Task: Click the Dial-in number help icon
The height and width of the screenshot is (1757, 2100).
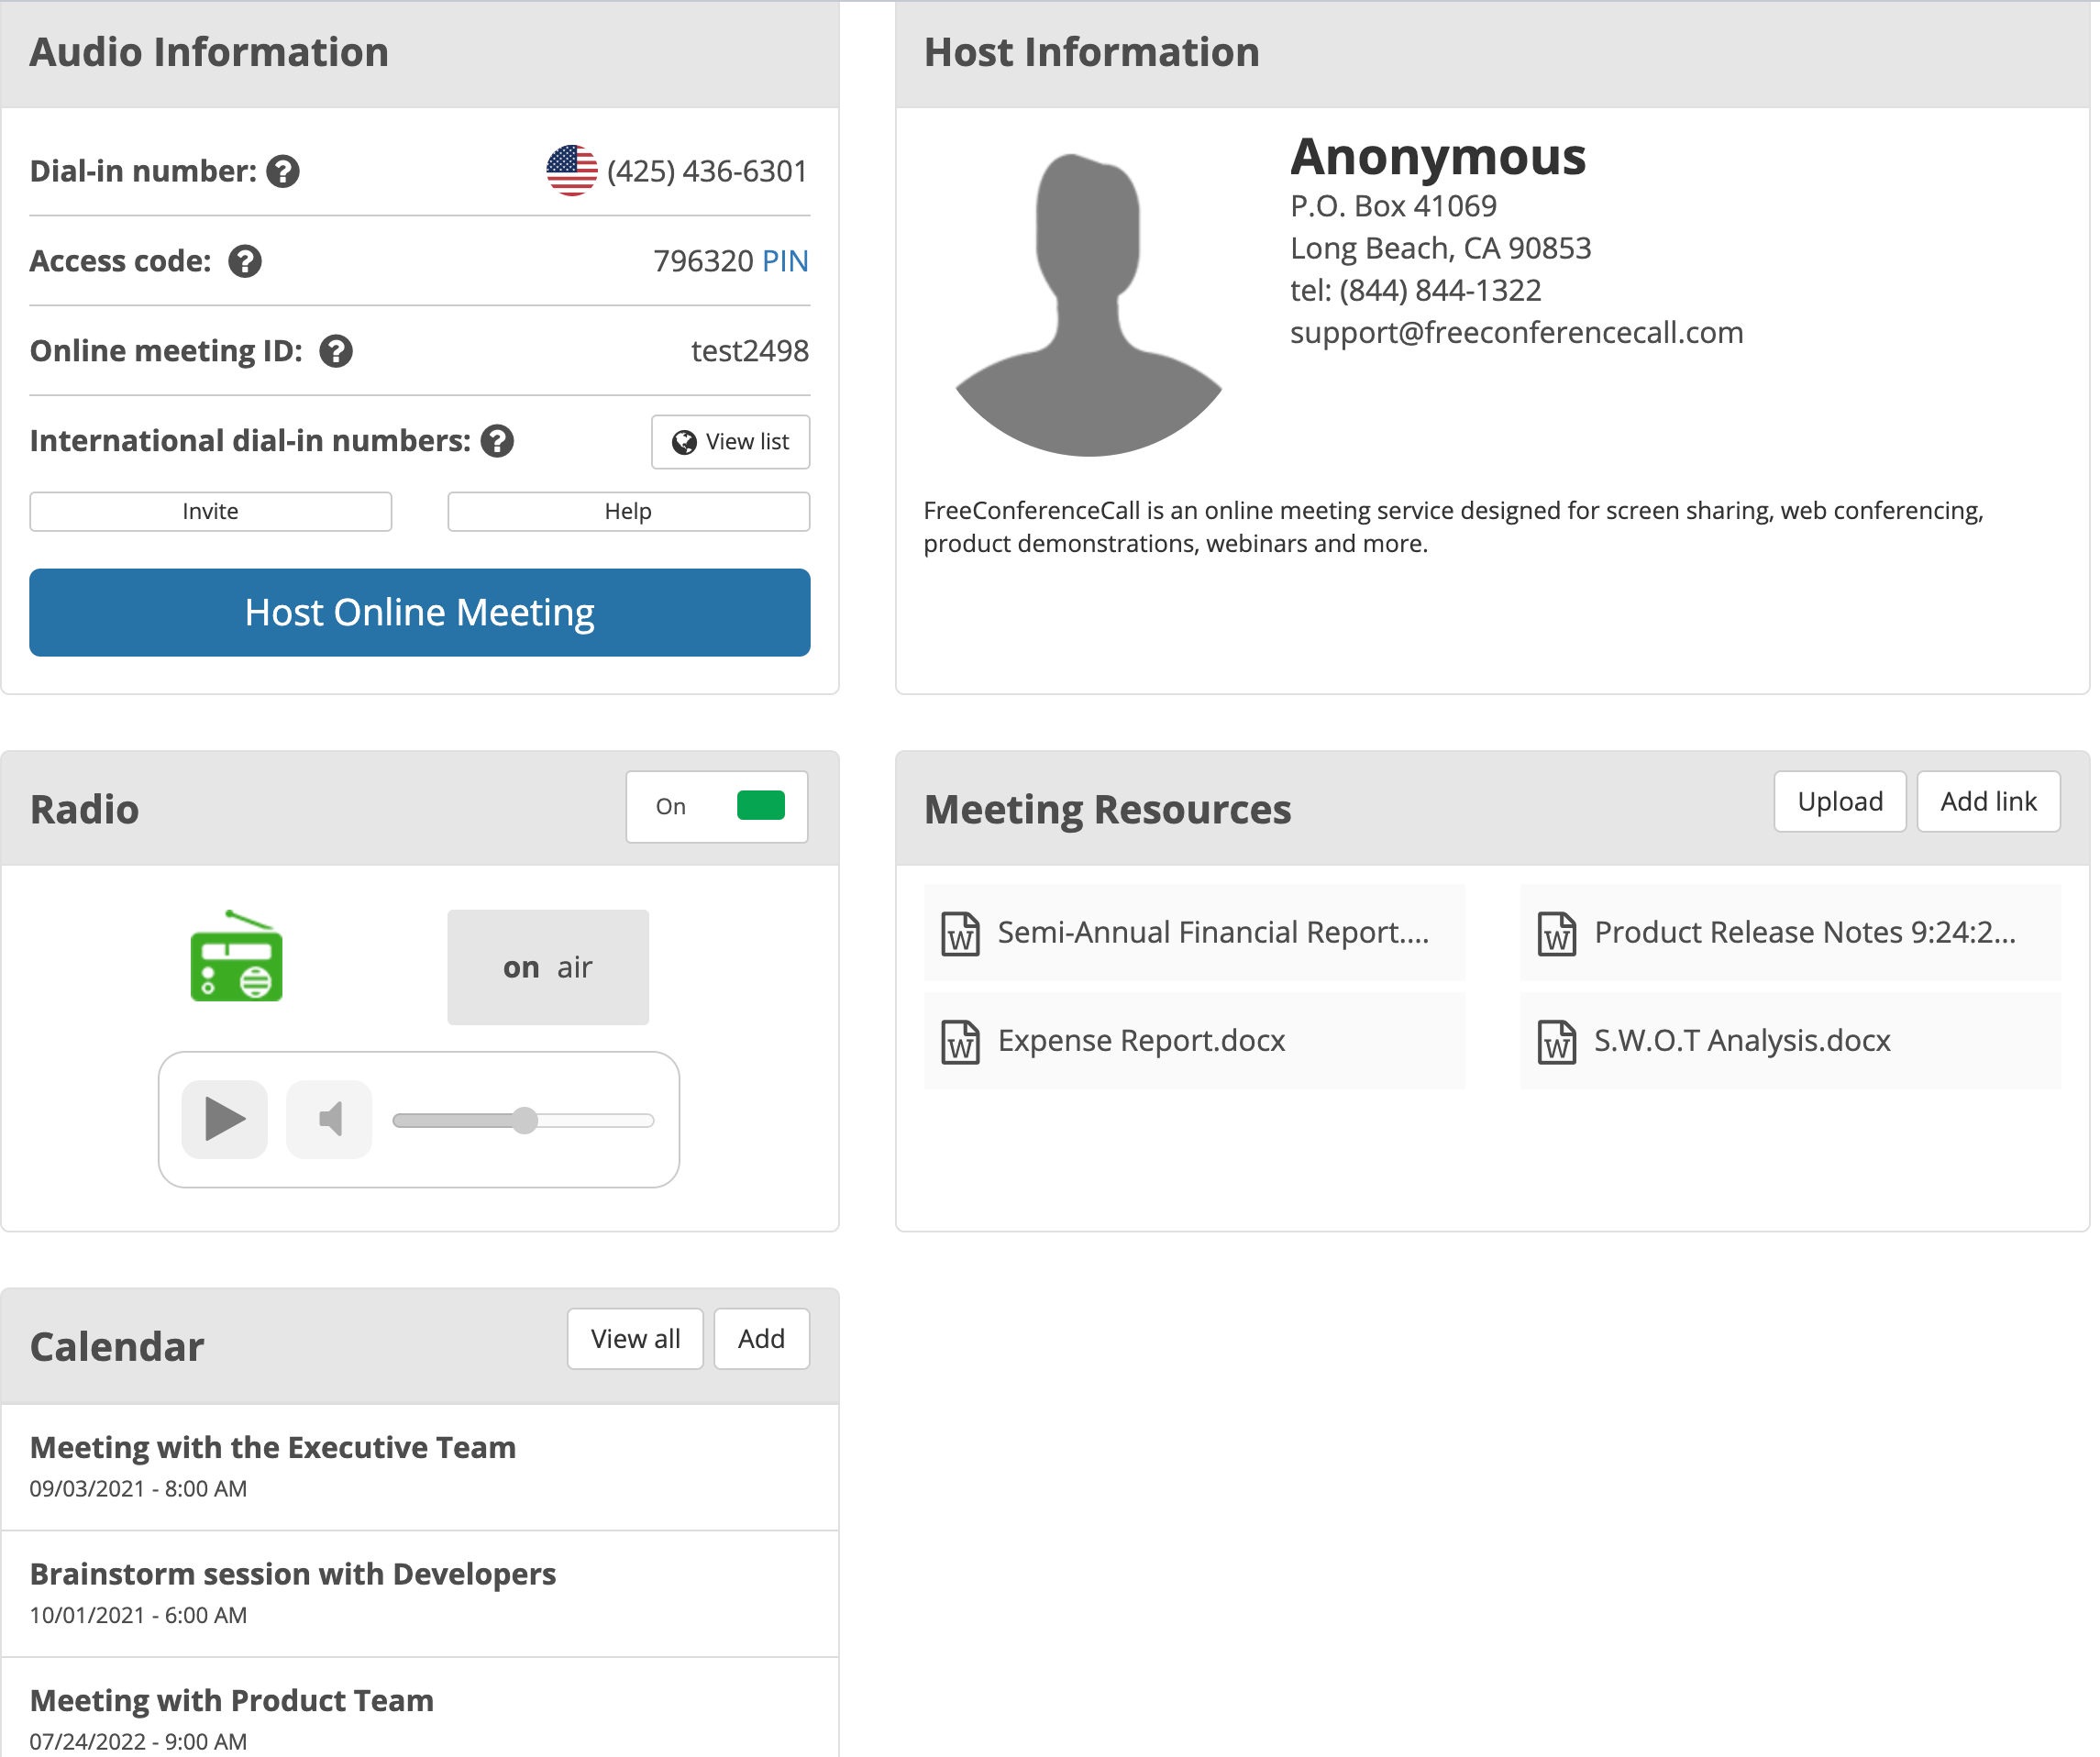Action: point(283,171)
